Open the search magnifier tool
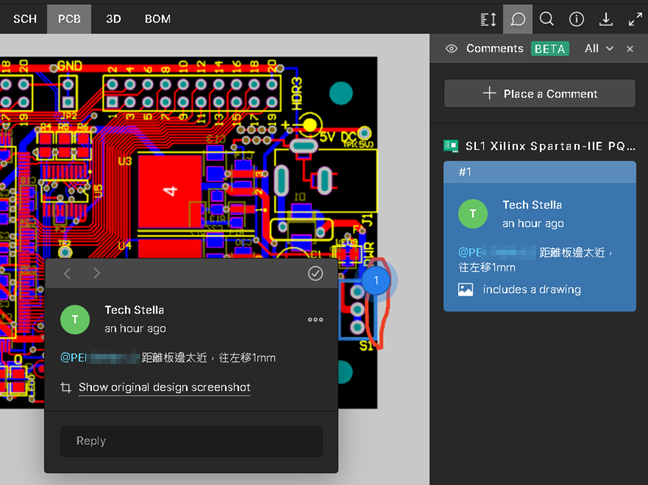This screenshot has height=485, width=648. 547,19
